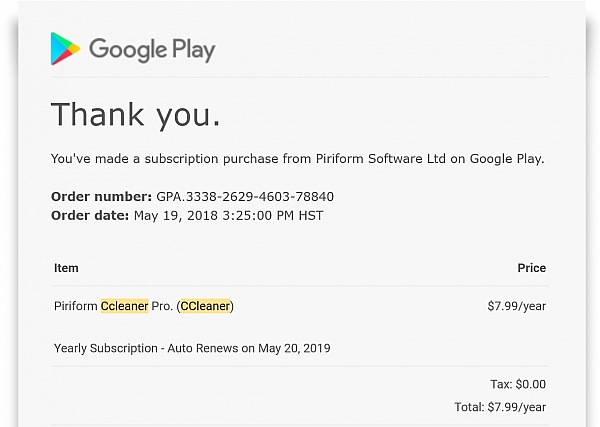
Task: Click the Tax: $0.00 line
Action: click(518, 384)
